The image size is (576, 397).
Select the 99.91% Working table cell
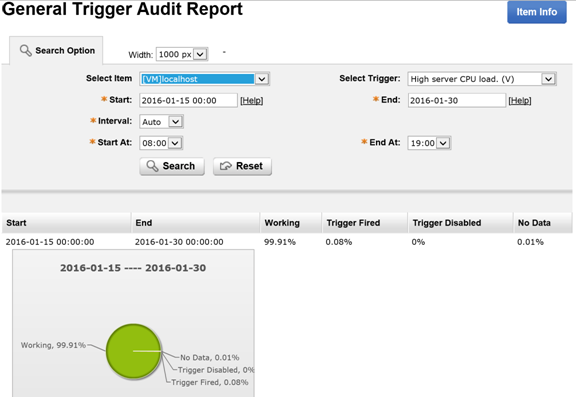pyautogui.click(x=280, y=242)
